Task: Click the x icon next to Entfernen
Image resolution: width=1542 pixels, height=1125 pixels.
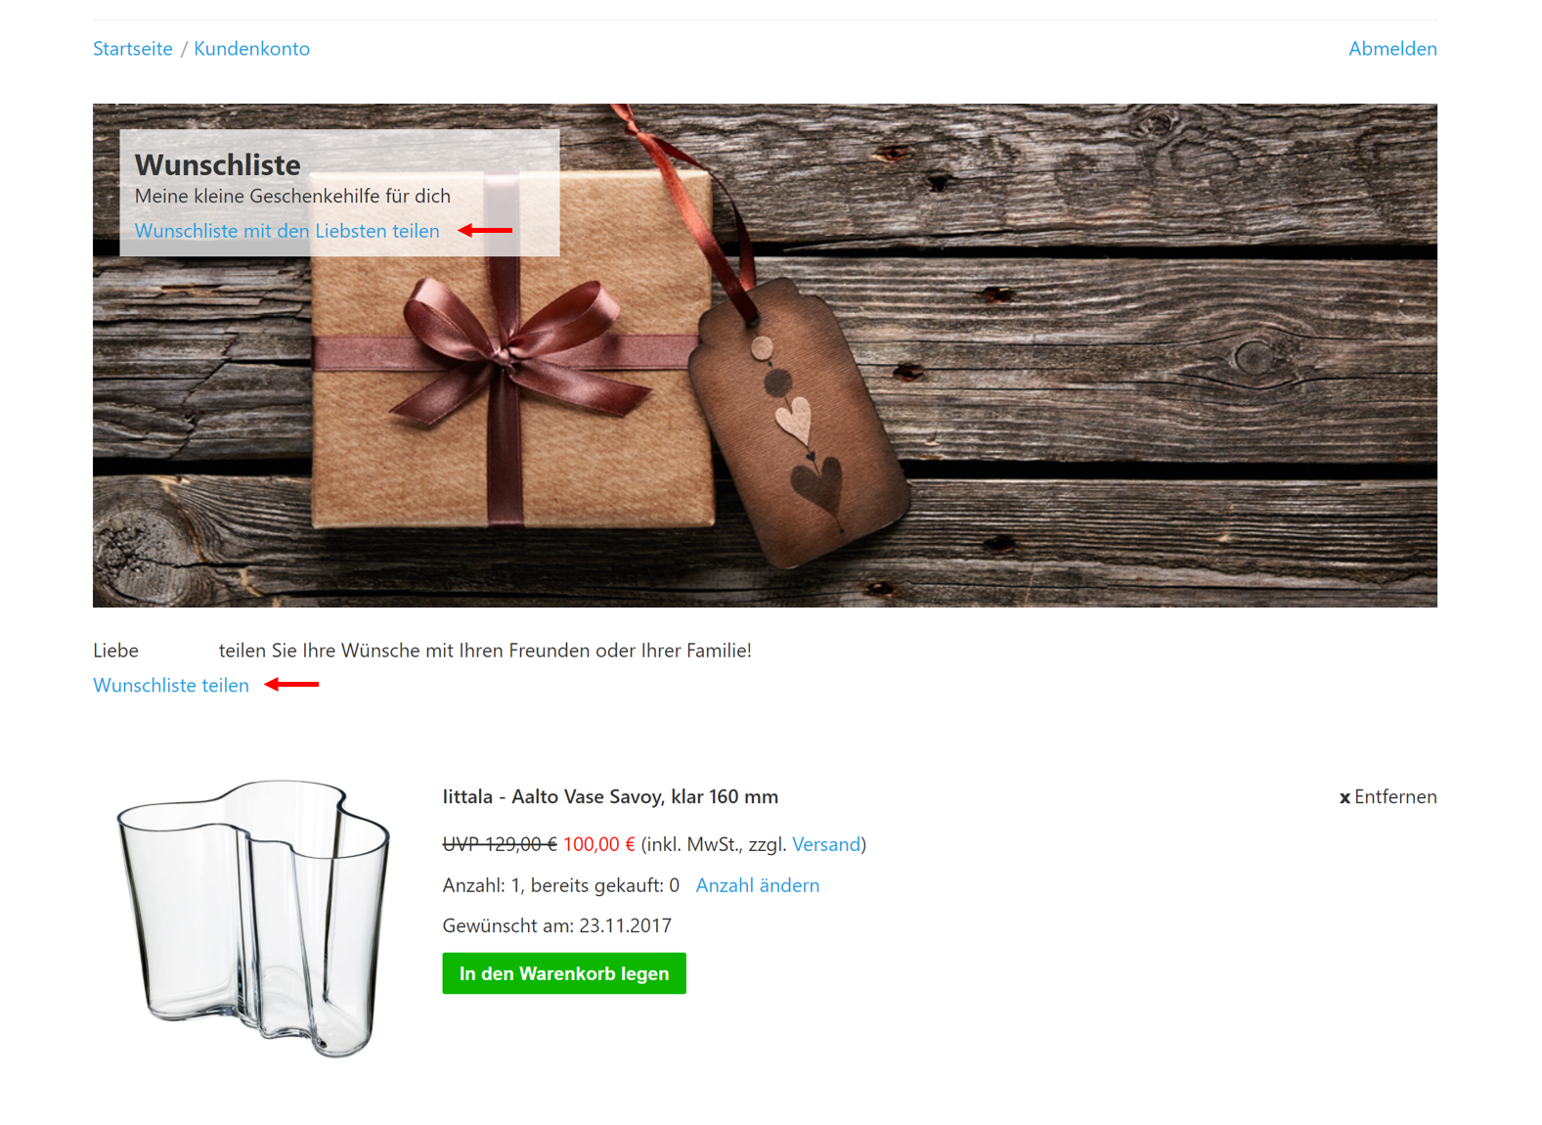Action: (1345, 798)
